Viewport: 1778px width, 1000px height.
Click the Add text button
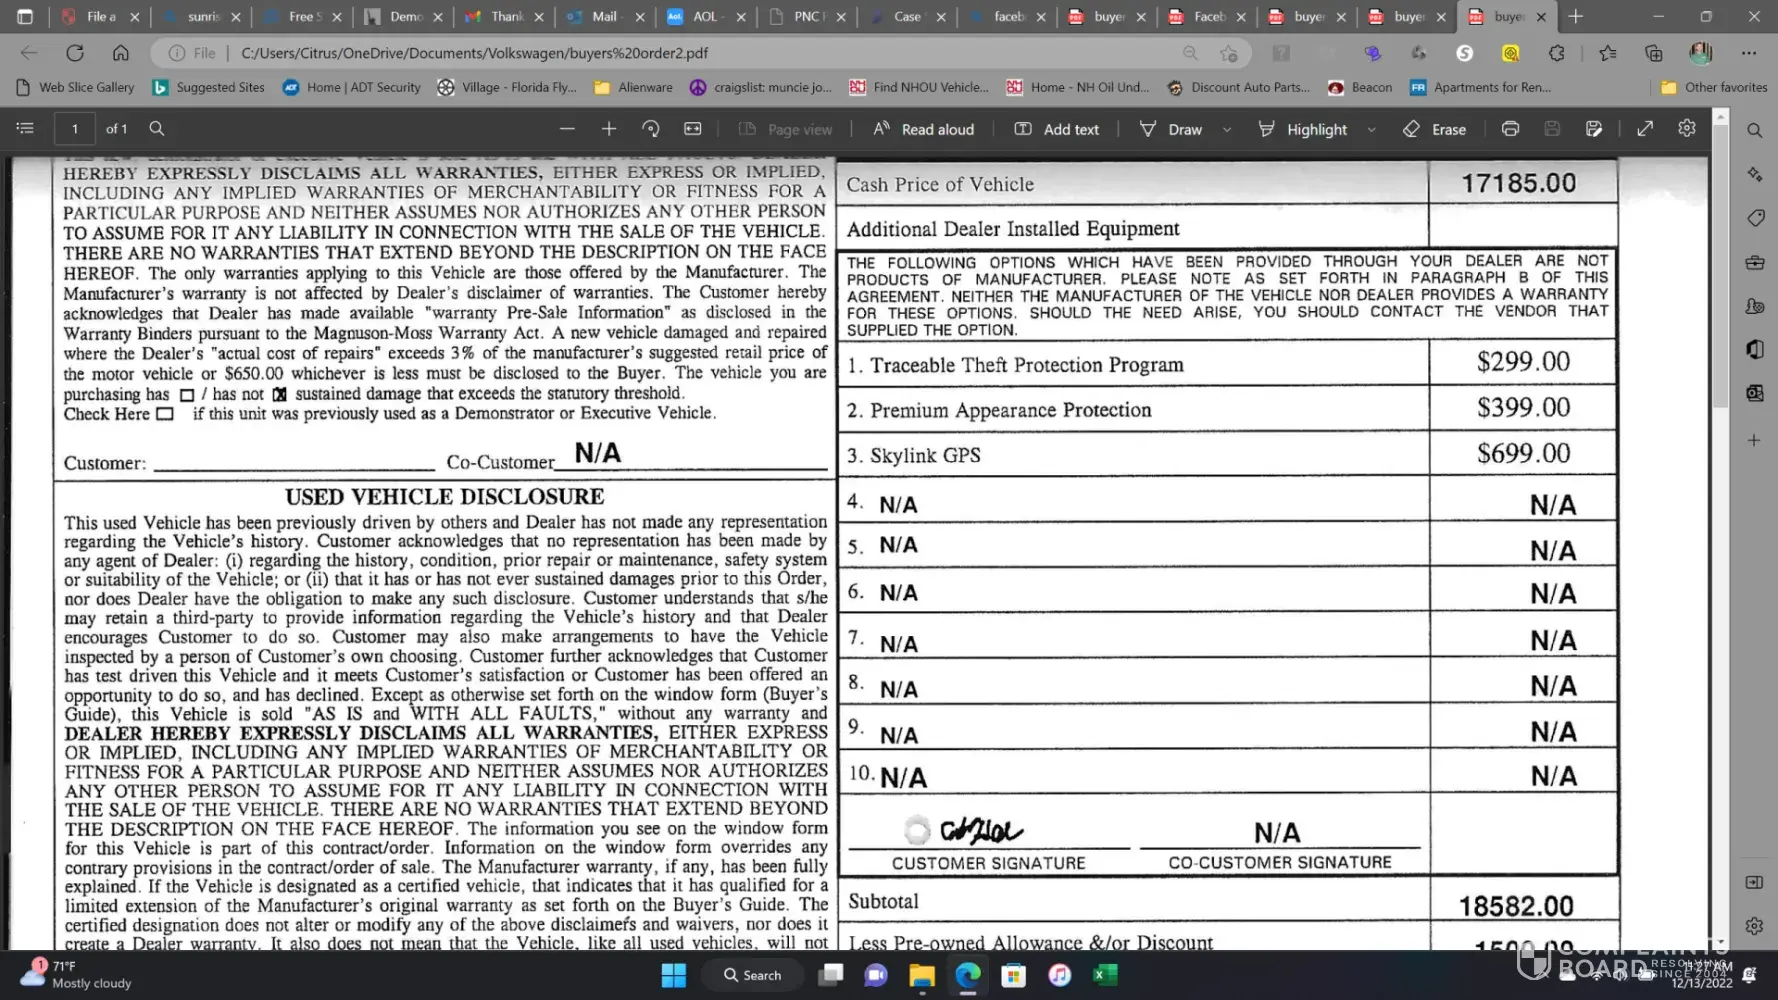tap(1057, 129)
